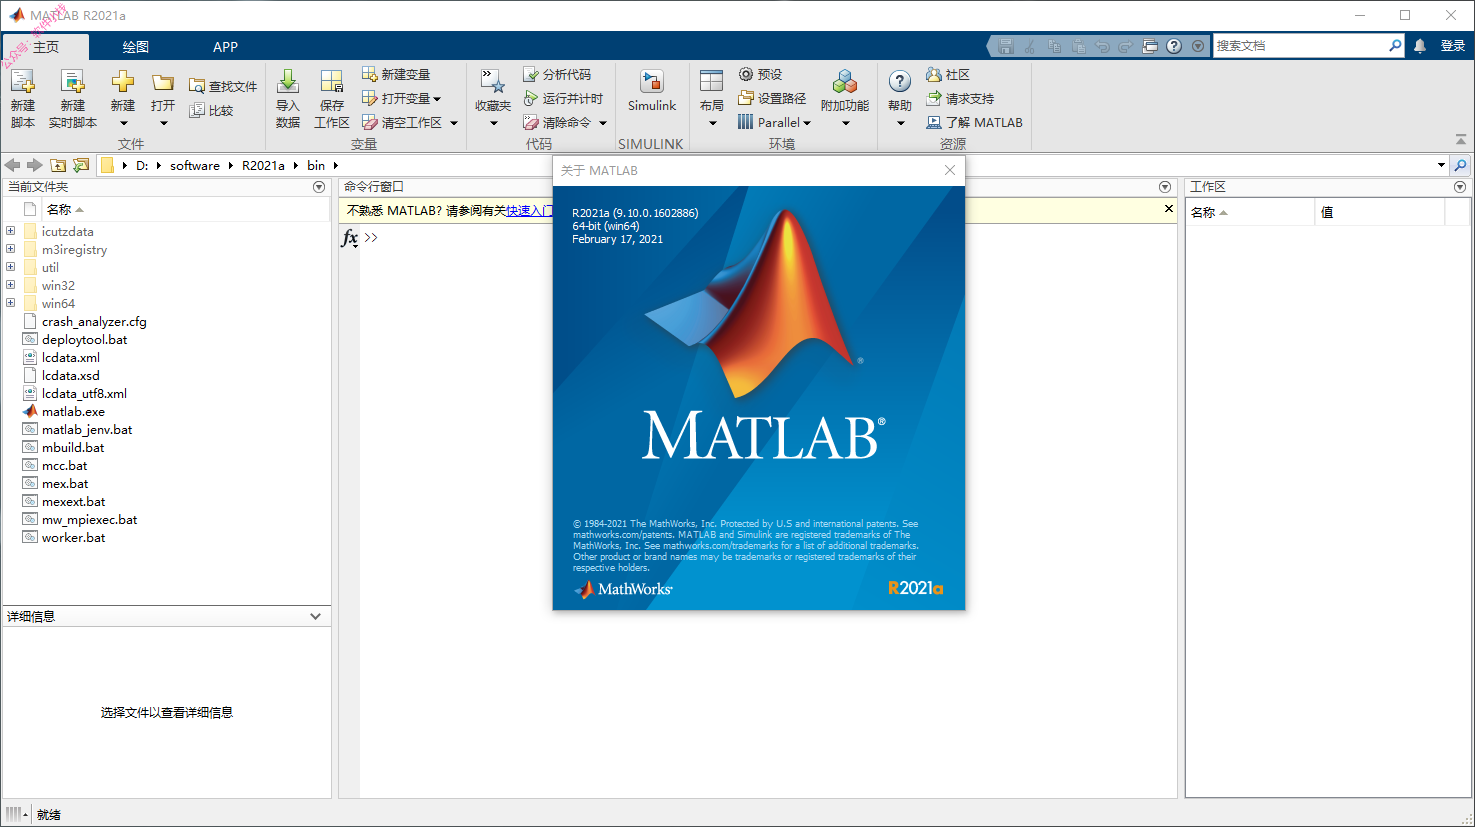Open the Parallel dropdown menu
Viewport: 1475px width, 827px height.
click(807, 123)
